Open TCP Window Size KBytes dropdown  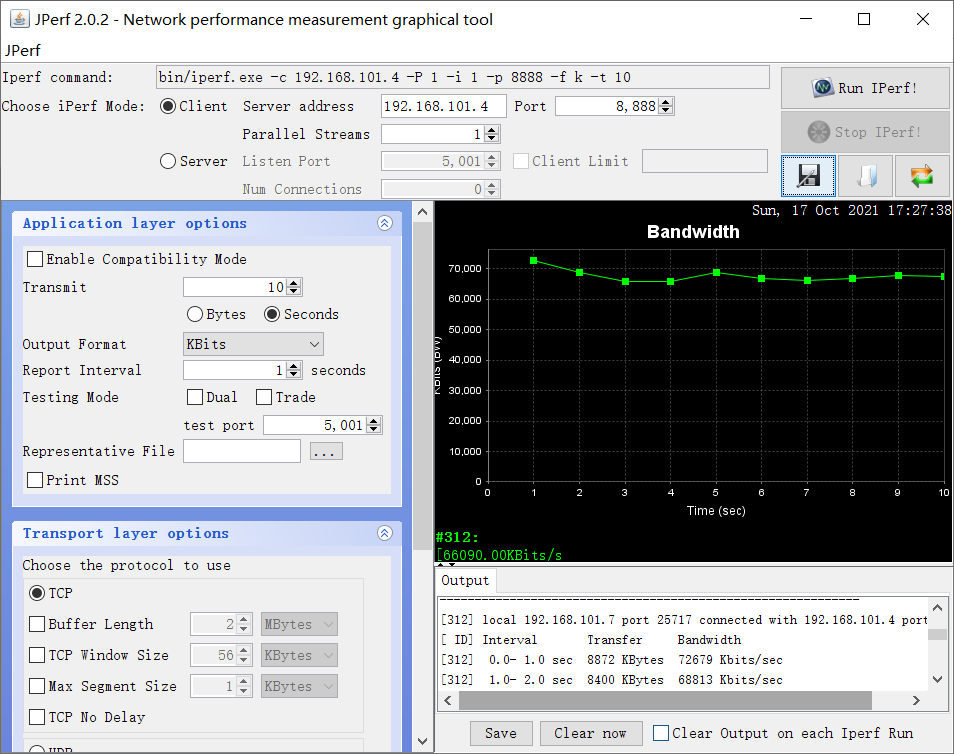point(299,655)
